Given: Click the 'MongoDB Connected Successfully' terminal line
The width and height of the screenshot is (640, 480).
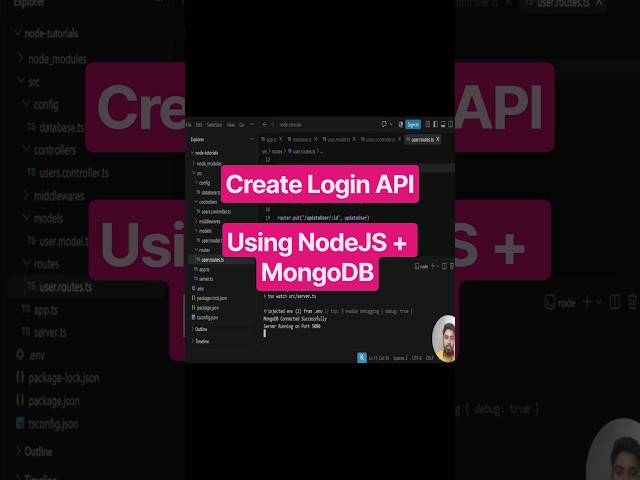Looking at the screenshot, I should pos(295,319).
